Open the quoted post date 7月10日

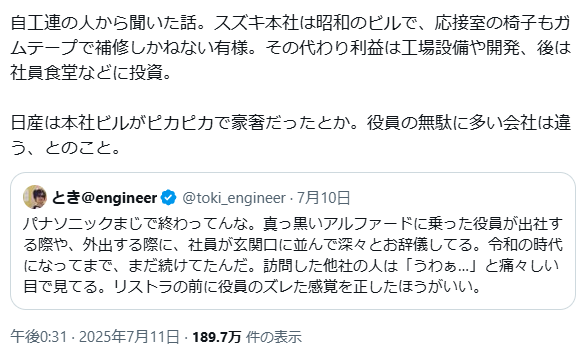point(324,198)
